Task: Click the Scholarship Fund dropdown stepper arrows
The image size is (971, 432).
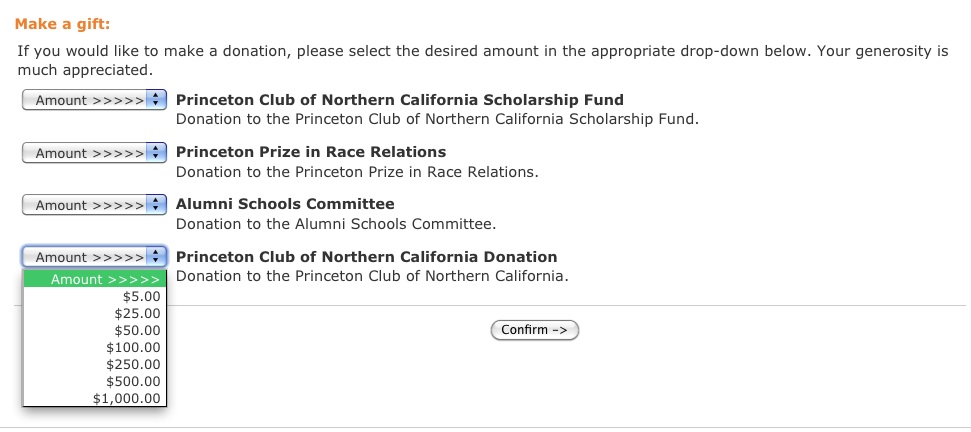Action: click(156, 100)
